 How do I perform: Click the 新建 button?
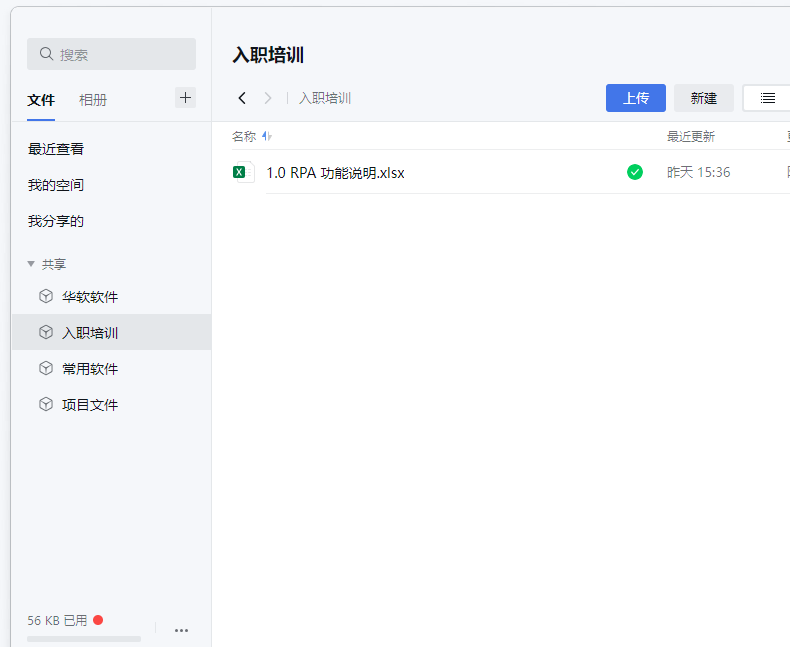pyautogui.click(x=703, y=98)
